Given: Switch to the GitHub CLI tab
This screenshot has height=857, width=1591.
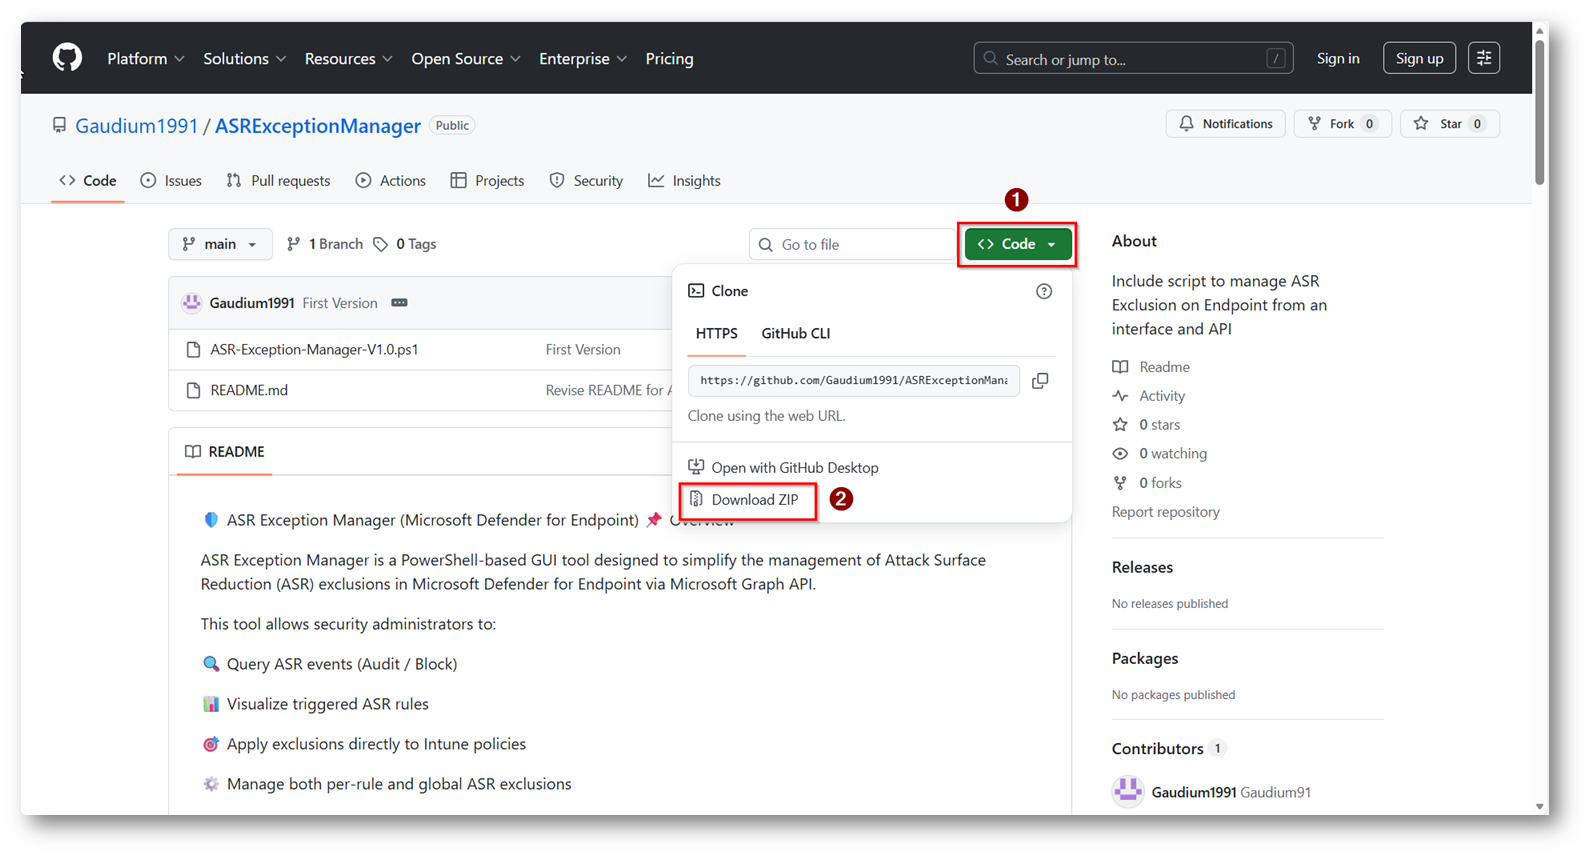Looking at the screenshot, I should (795, 333).
